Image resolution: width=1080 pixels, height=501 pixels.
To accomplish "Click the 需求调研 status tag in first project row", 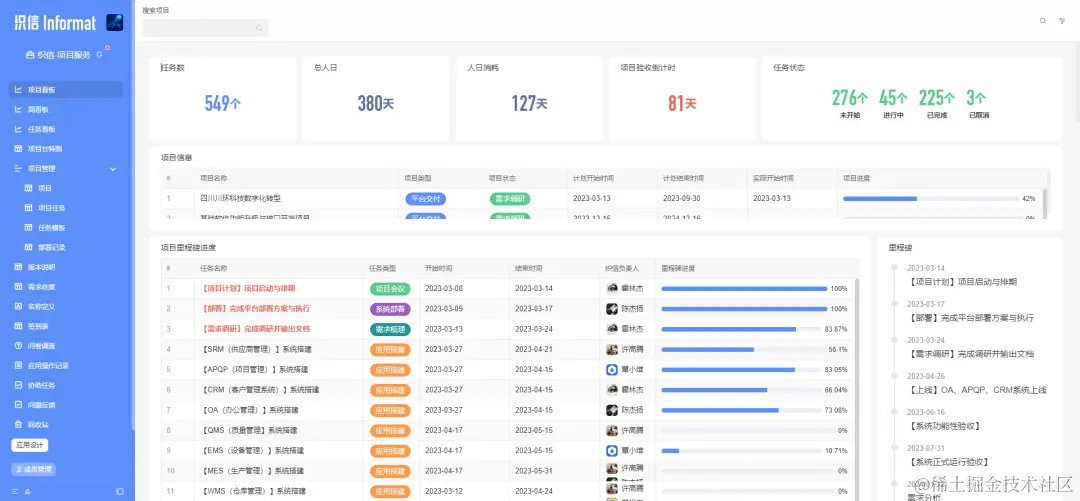I will 510,198.
